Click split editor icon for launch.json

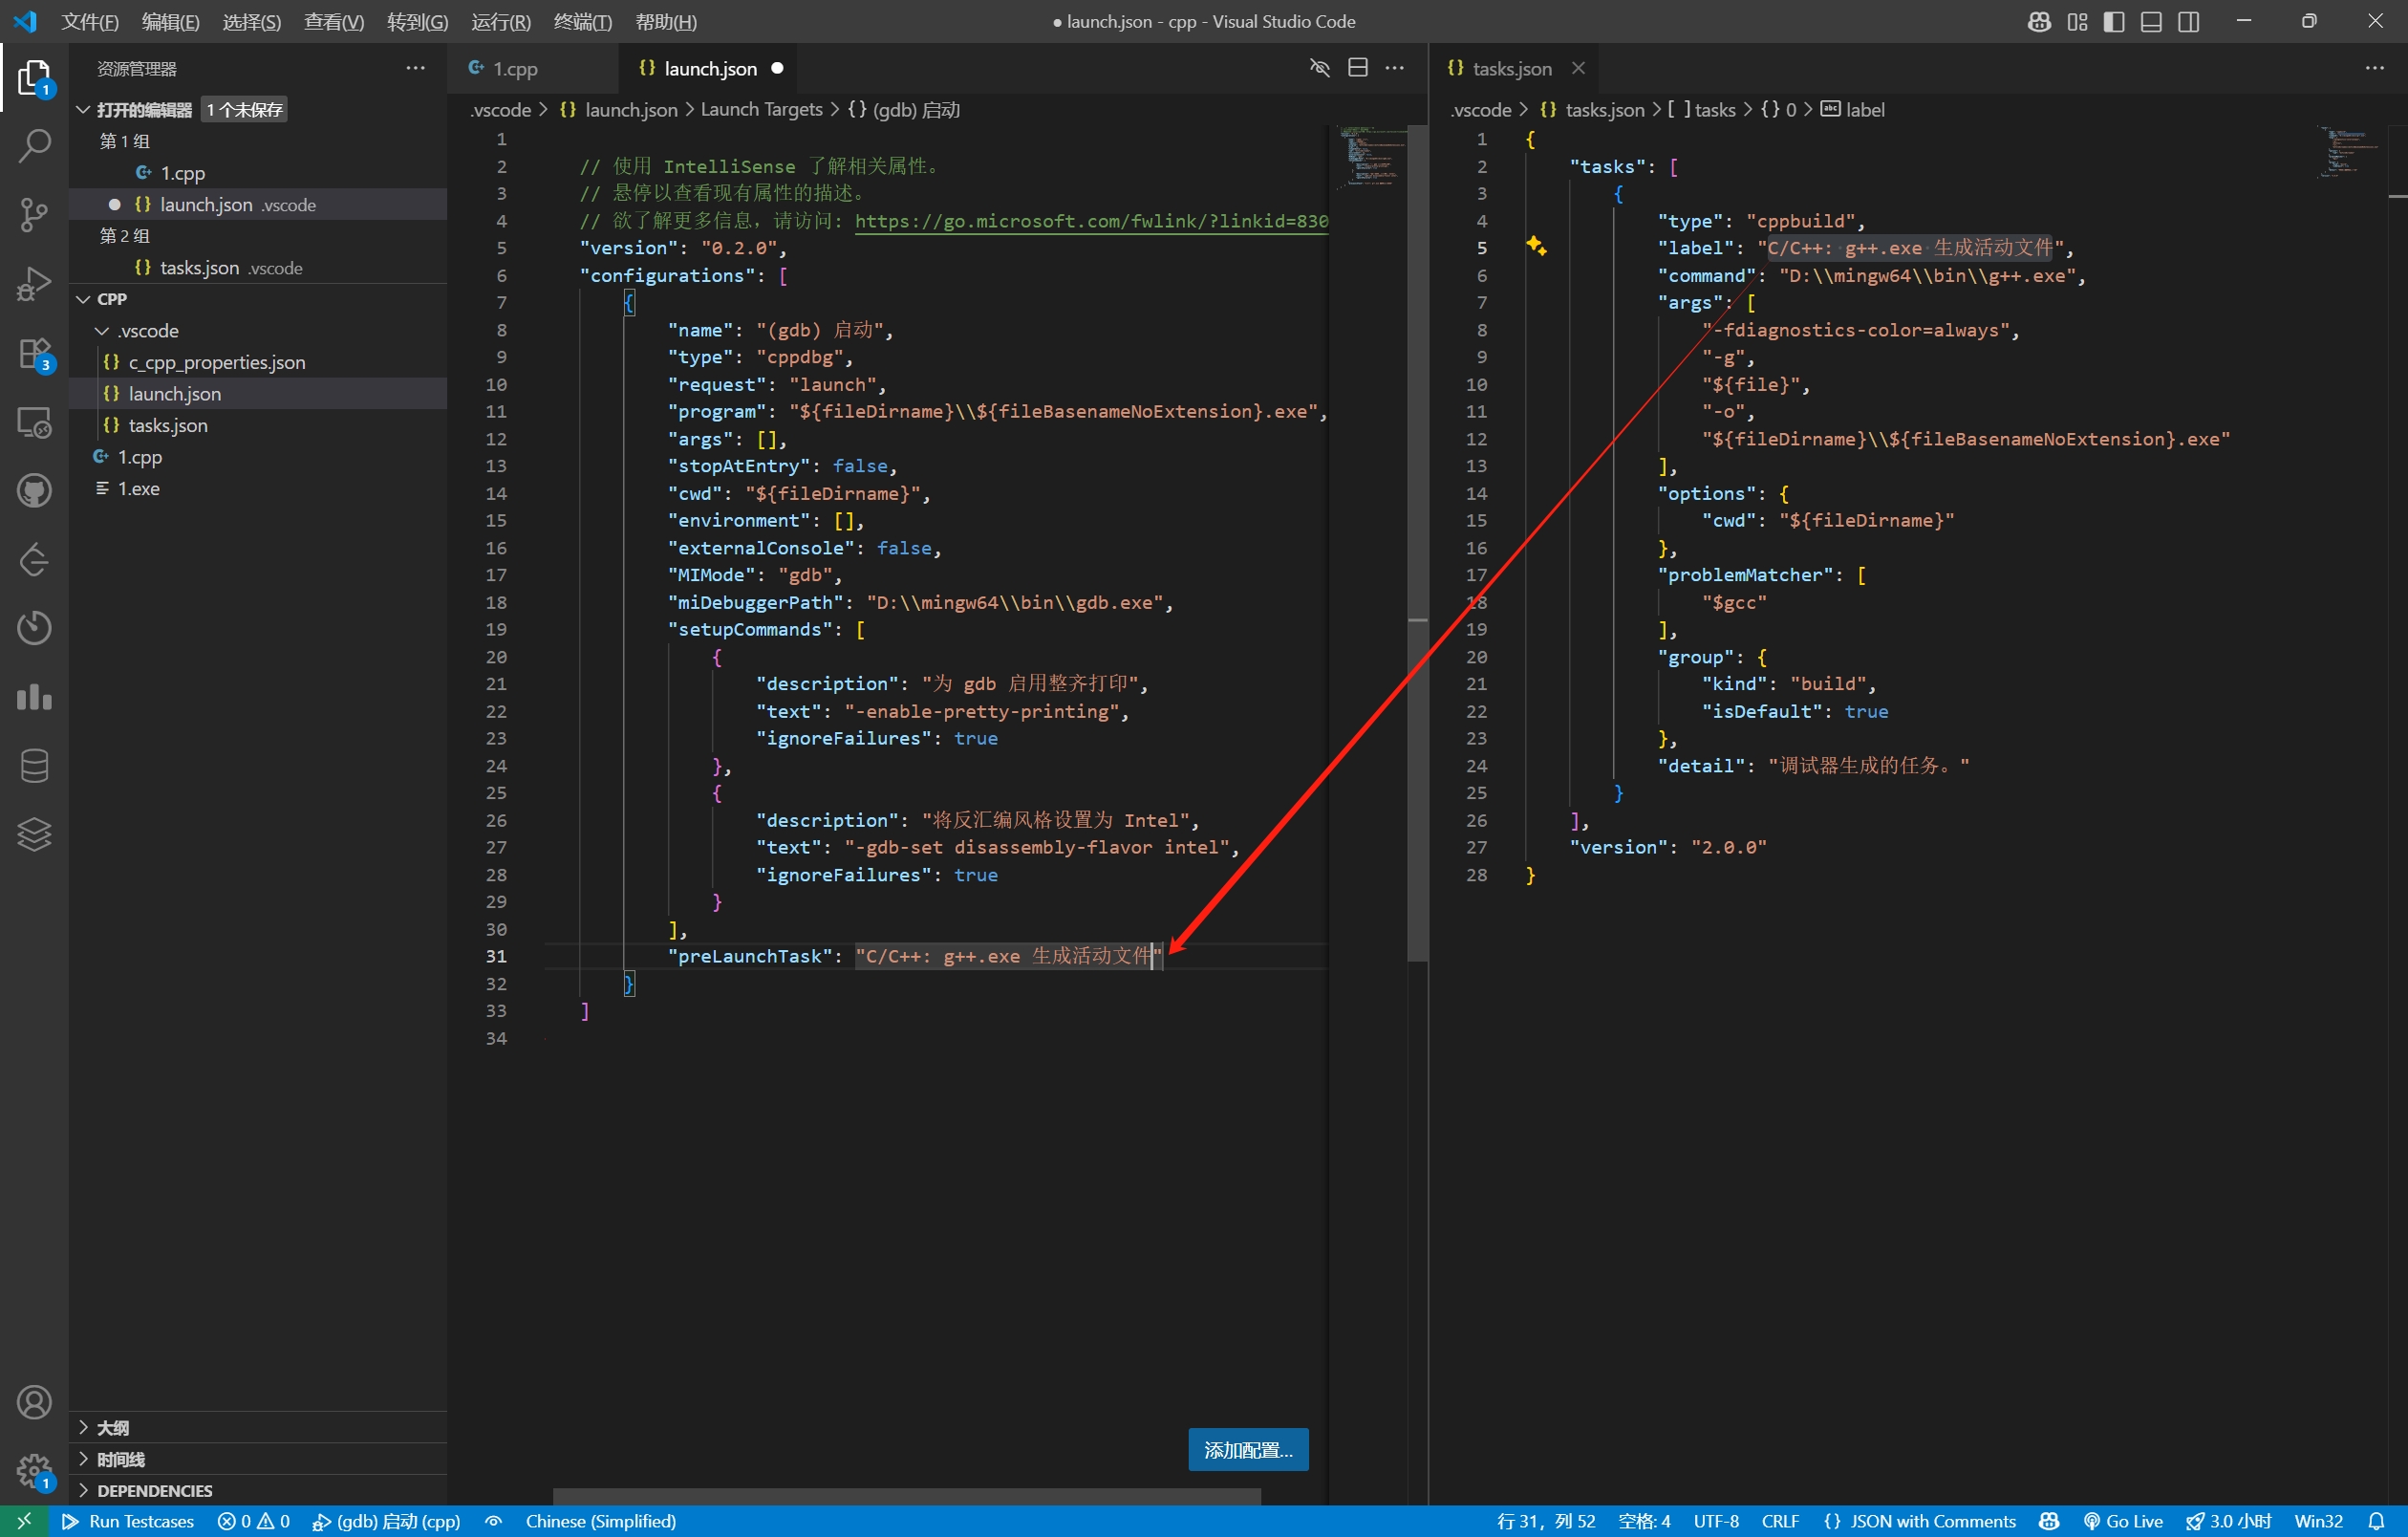(x=1357, y=68)
